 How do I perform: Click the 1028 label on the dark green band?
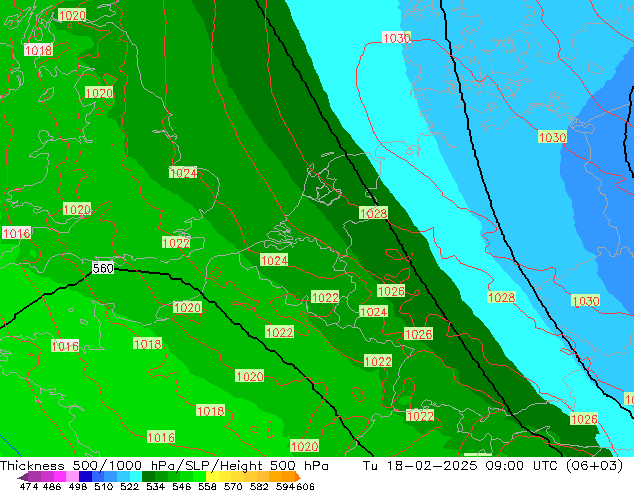pyautogui.click(x=373, y=213)
